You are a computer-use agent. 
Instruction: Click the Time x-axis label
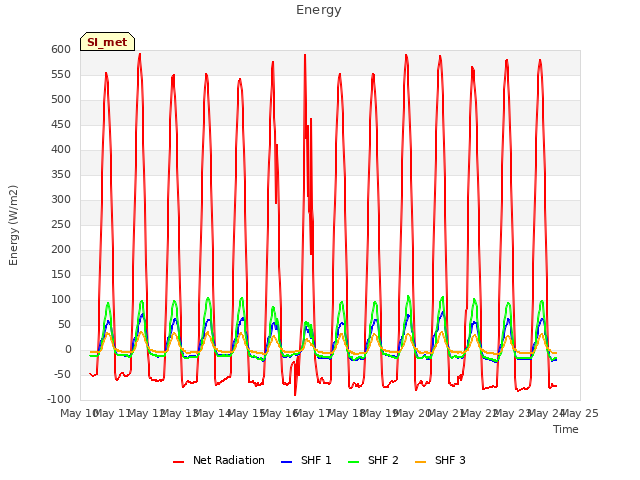click(x=566, y=429)
